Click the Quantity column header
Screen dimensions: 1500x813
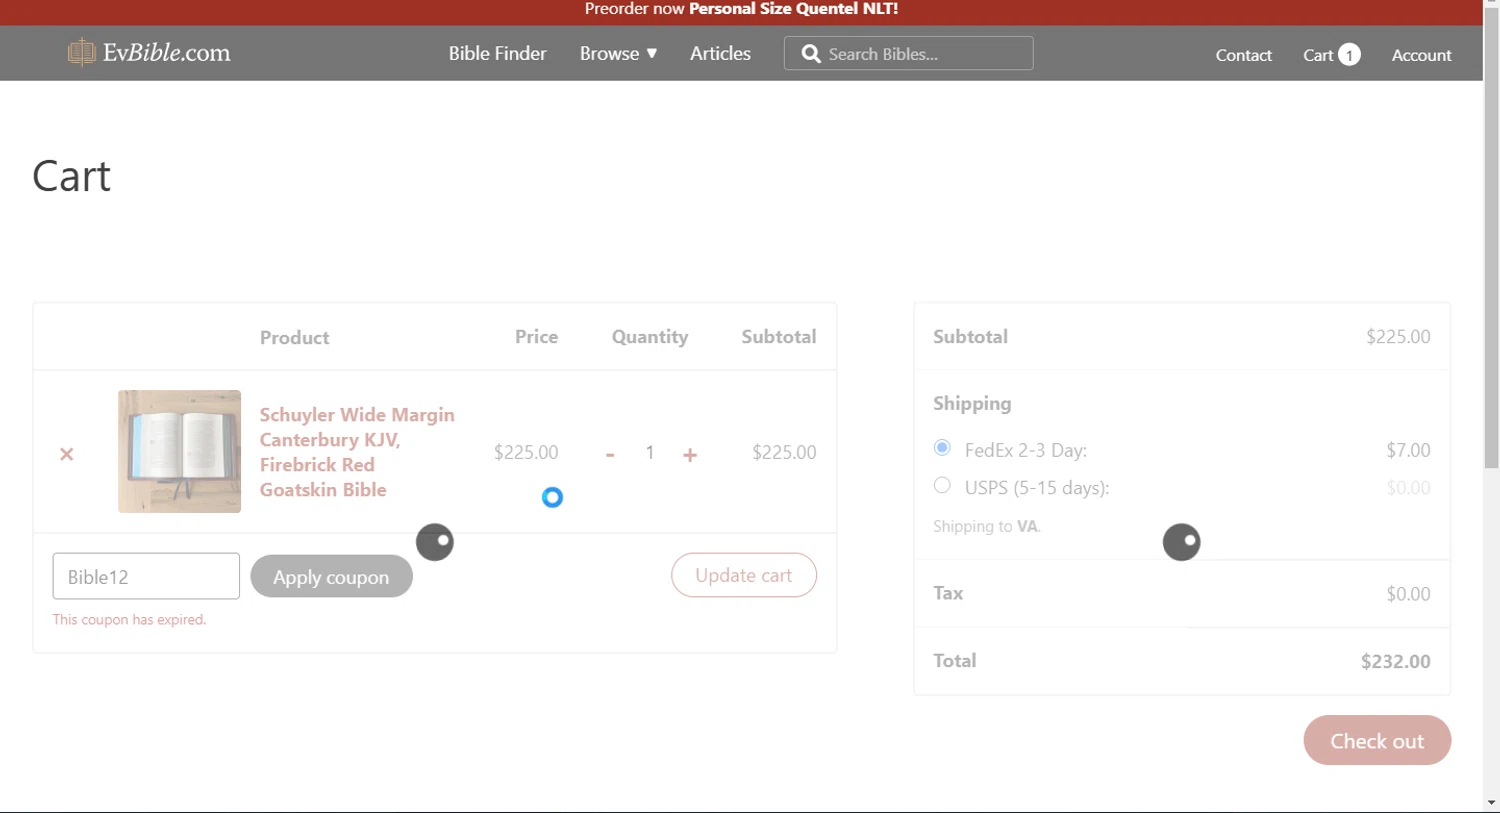coord(650,337)
